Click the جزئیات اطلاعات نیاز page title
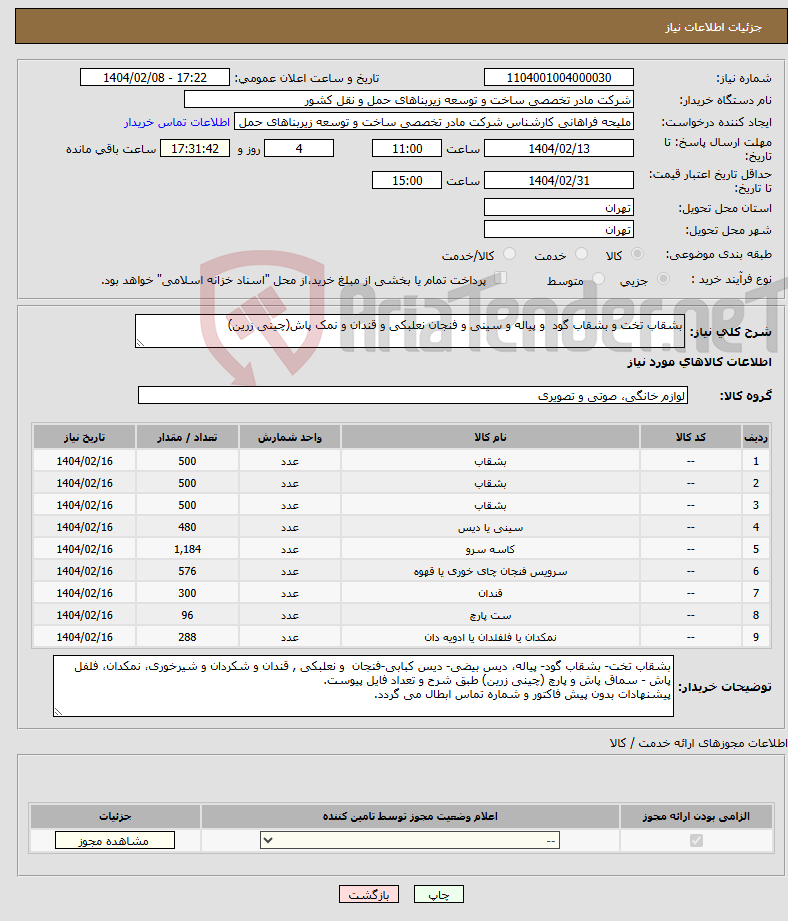 [713, 27]
